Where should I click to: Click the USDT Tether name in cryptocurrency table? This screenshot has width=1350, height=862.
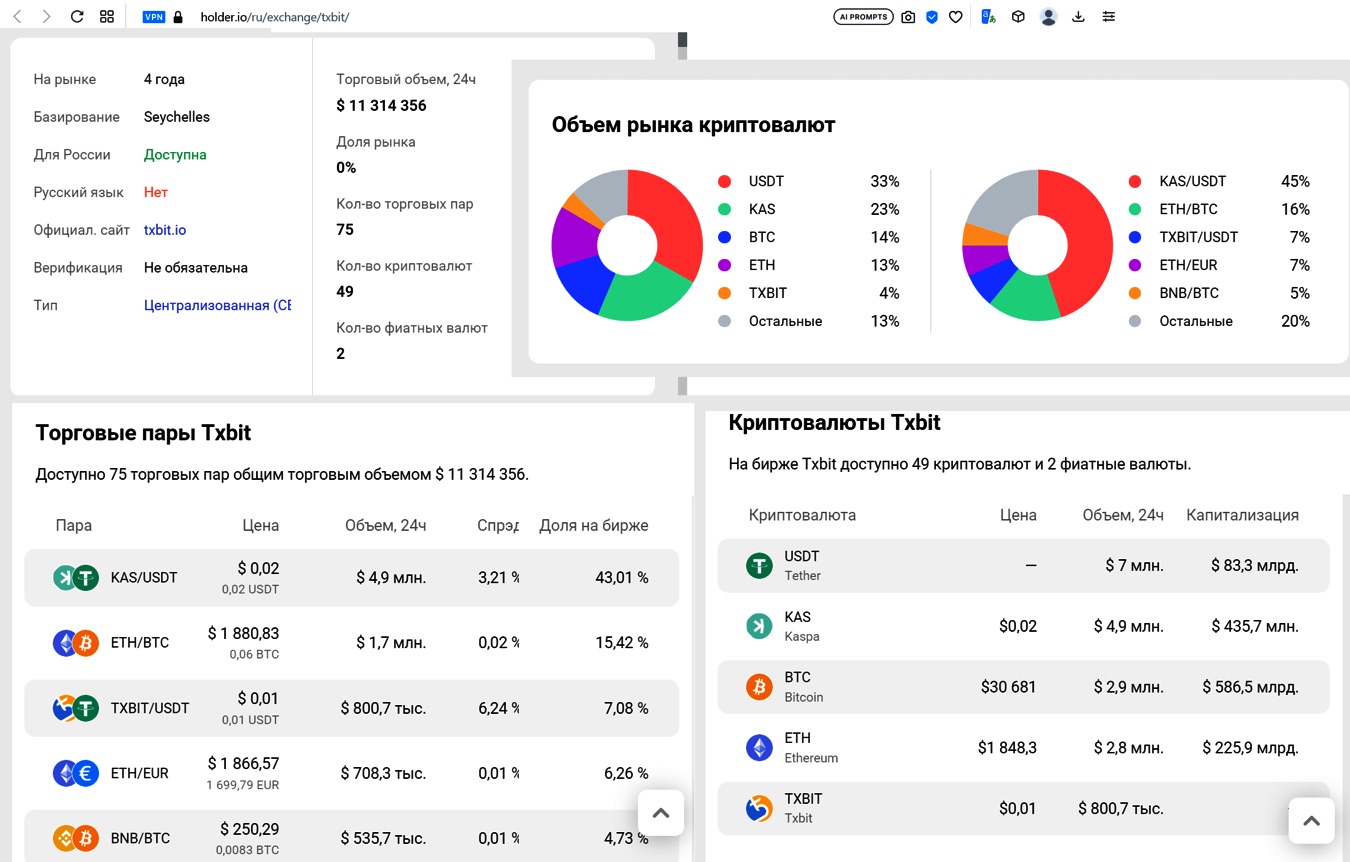pyautogui.click(x=803, y=565)
